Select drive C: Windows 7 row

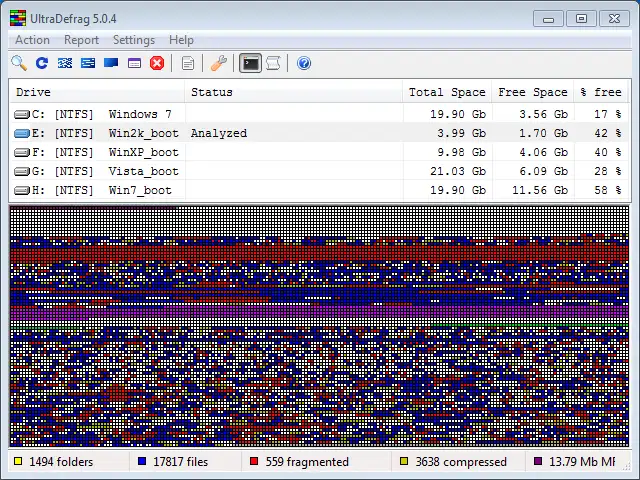[x=320, y=114]
